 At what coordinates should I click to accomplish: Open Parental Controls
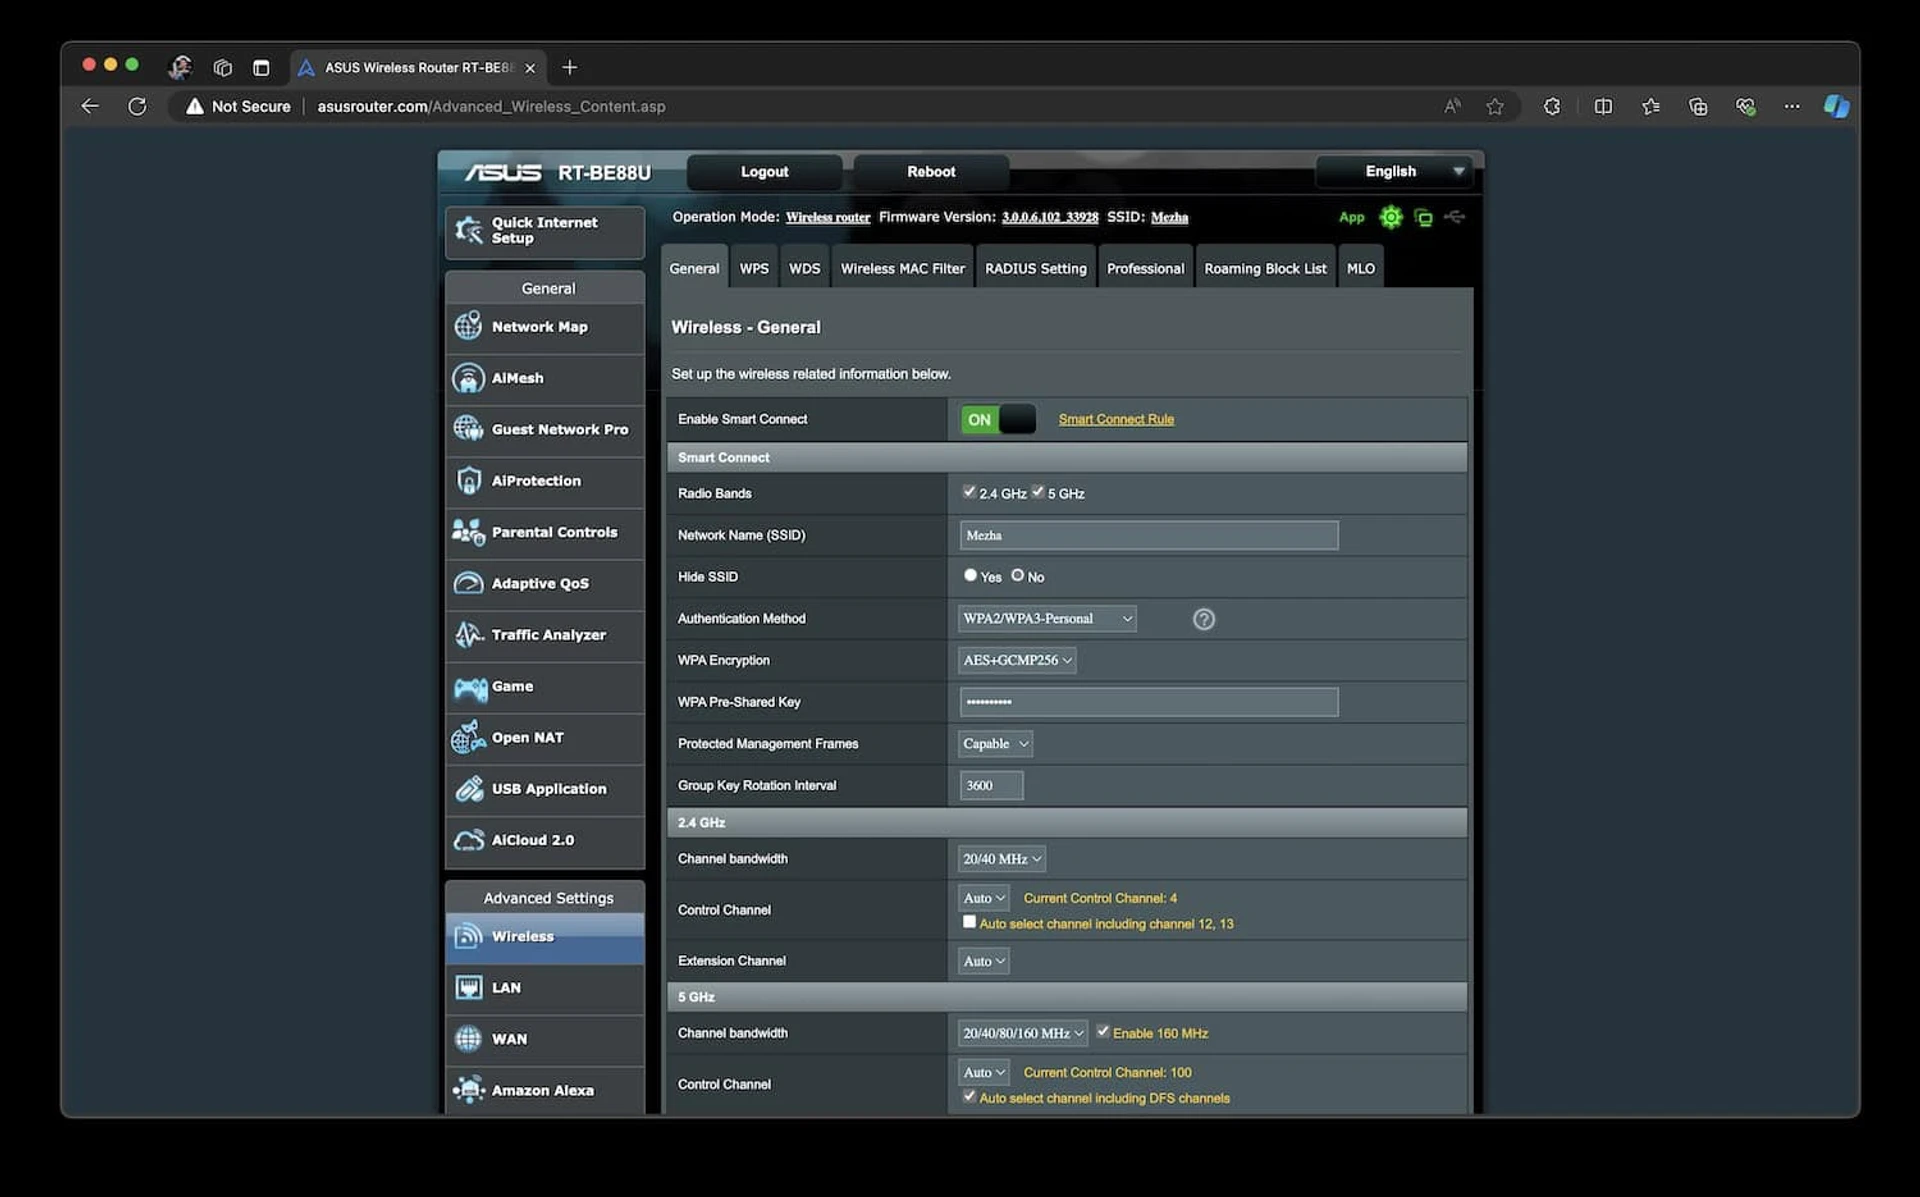(545, 532)
